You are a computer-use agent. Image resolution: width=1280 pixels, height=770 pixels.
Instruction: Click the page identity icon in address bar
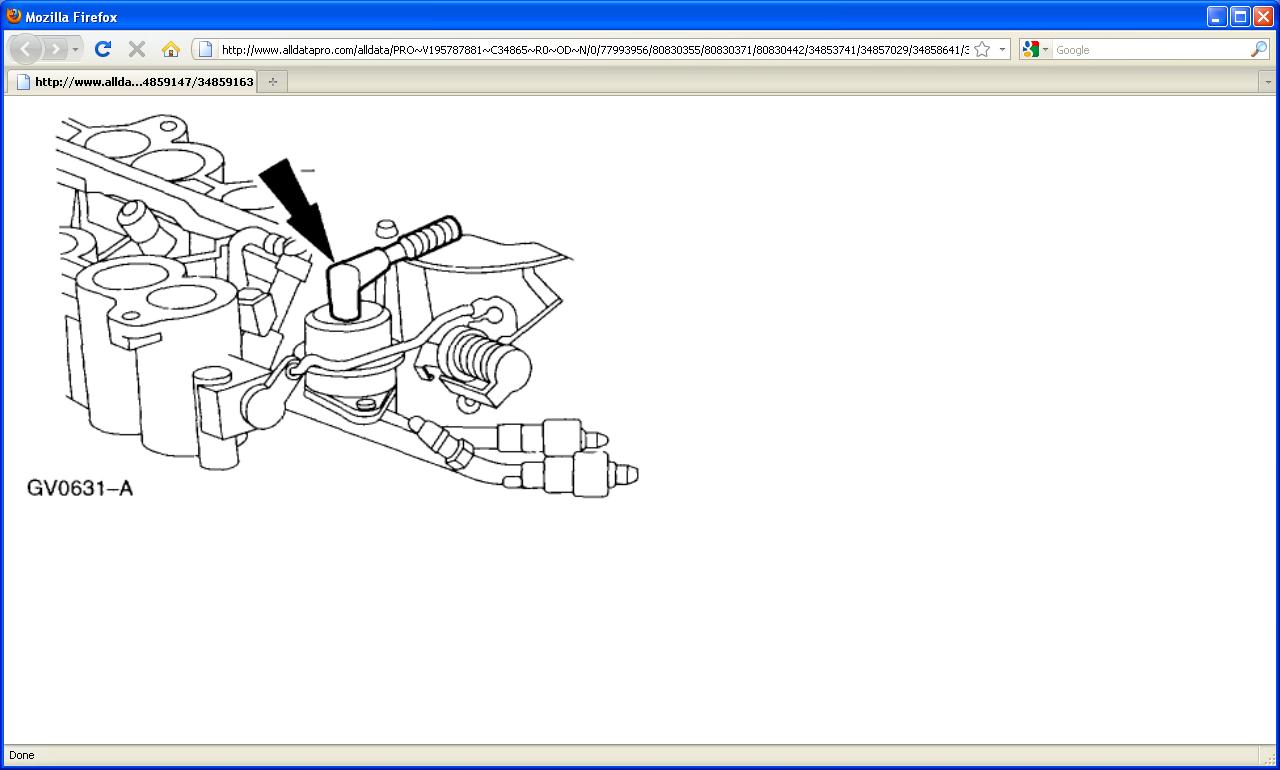pos(205,49)
